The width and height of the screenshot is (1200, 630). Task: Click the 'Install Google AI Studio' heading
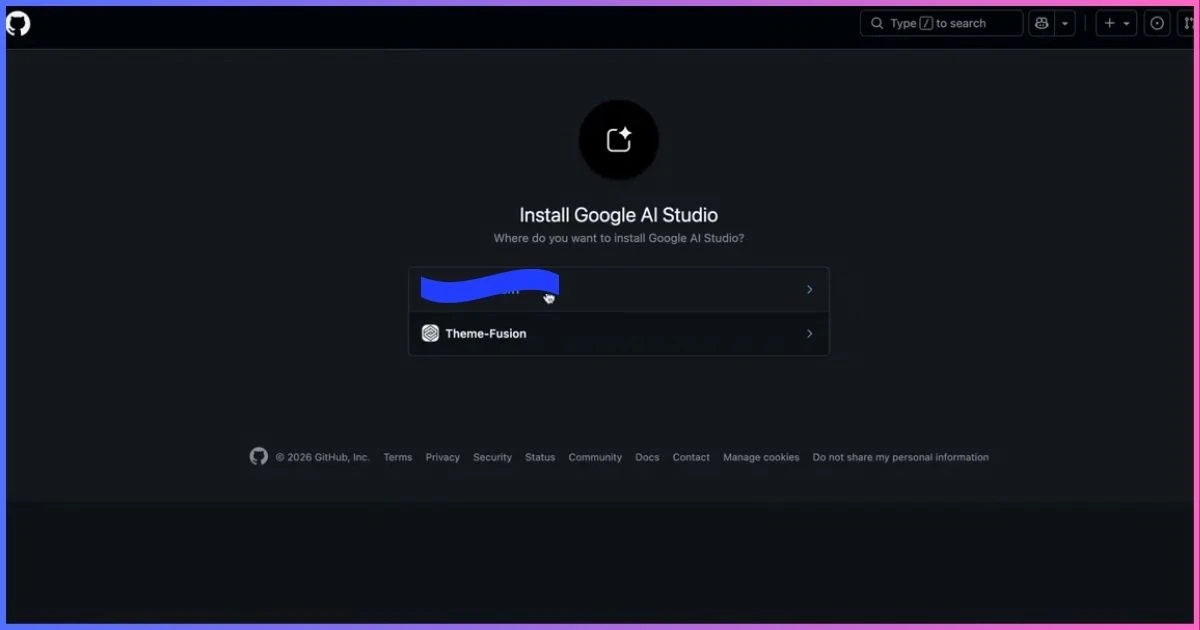619,215
